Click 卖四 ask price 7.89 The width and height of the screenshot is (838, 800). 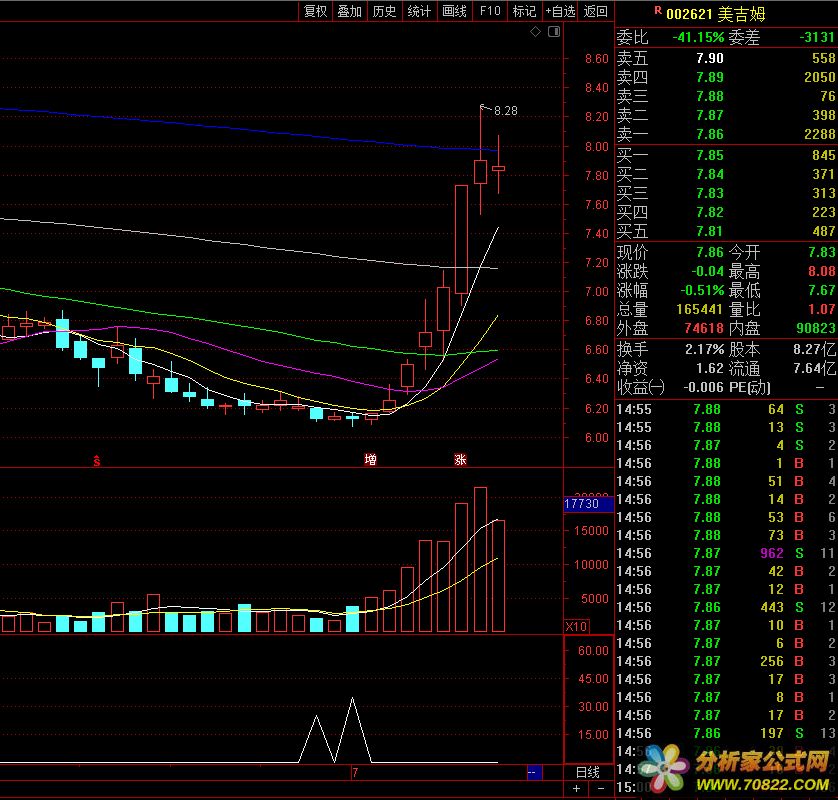710,77
